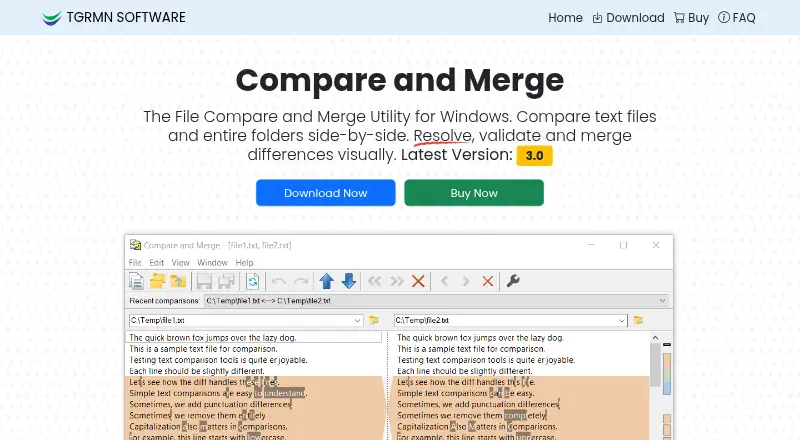800x440 pixels.
Task: Click right pane line "Sometimes we remove them completely."
Action: point(472,415)
